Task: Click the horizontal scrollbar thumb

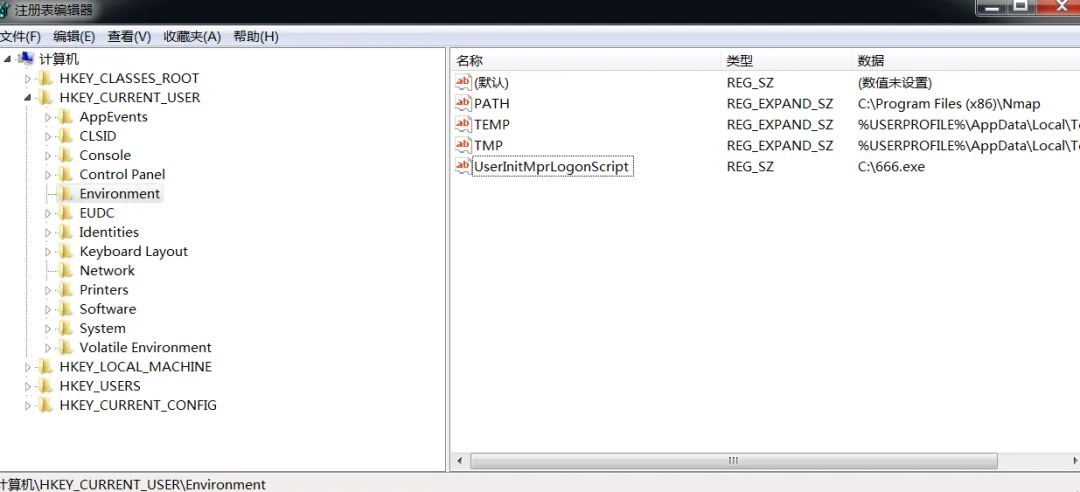Action: 734,460
